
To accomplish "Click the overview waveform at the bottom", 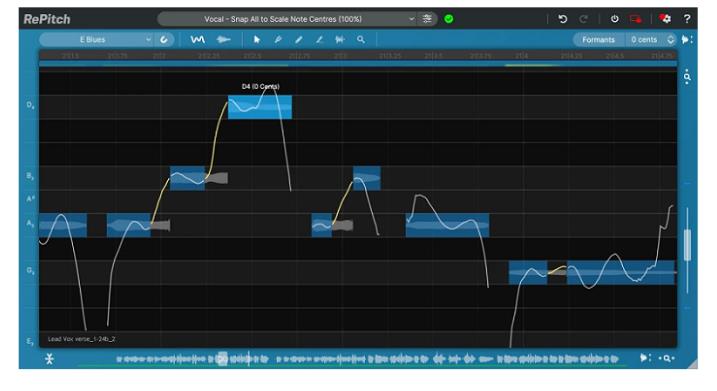I will click(367, 359).
